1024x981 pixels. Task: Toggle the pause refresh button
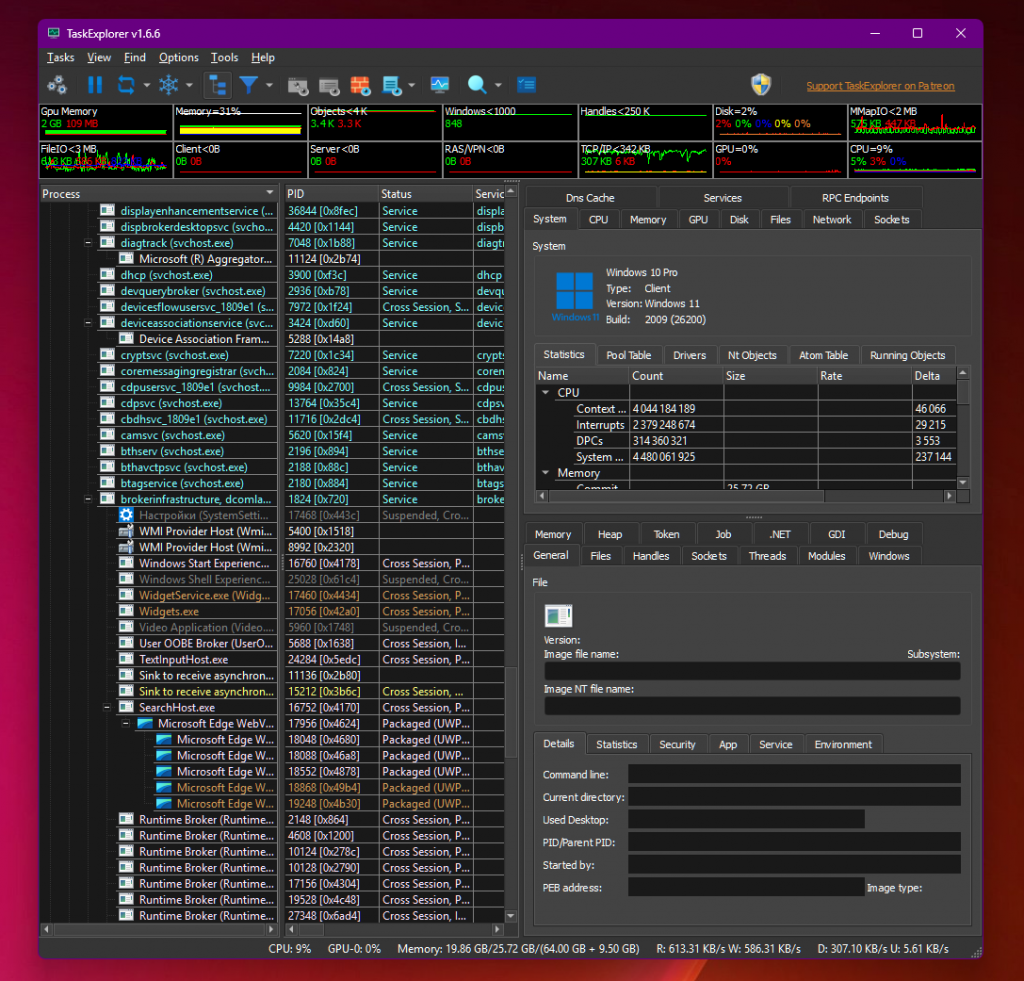(x=95, y=85)
